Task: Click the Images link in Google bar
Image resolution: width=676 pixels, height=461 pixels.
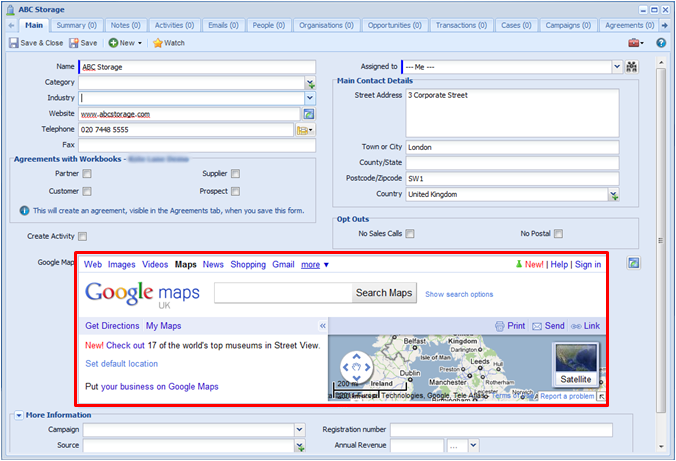Action: [122, 265]
